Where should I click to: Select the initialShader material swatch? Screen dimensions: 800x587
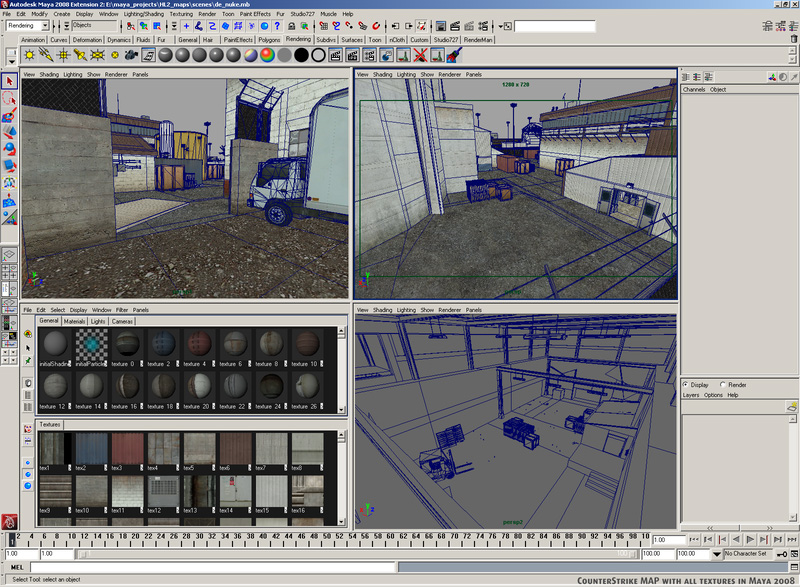(55, 344)
